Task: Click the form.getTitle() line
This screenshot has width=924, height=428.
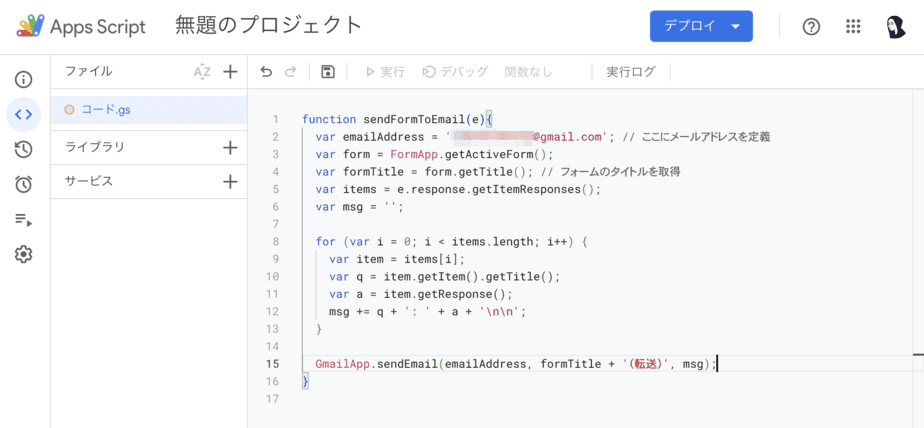Action: 499,172
